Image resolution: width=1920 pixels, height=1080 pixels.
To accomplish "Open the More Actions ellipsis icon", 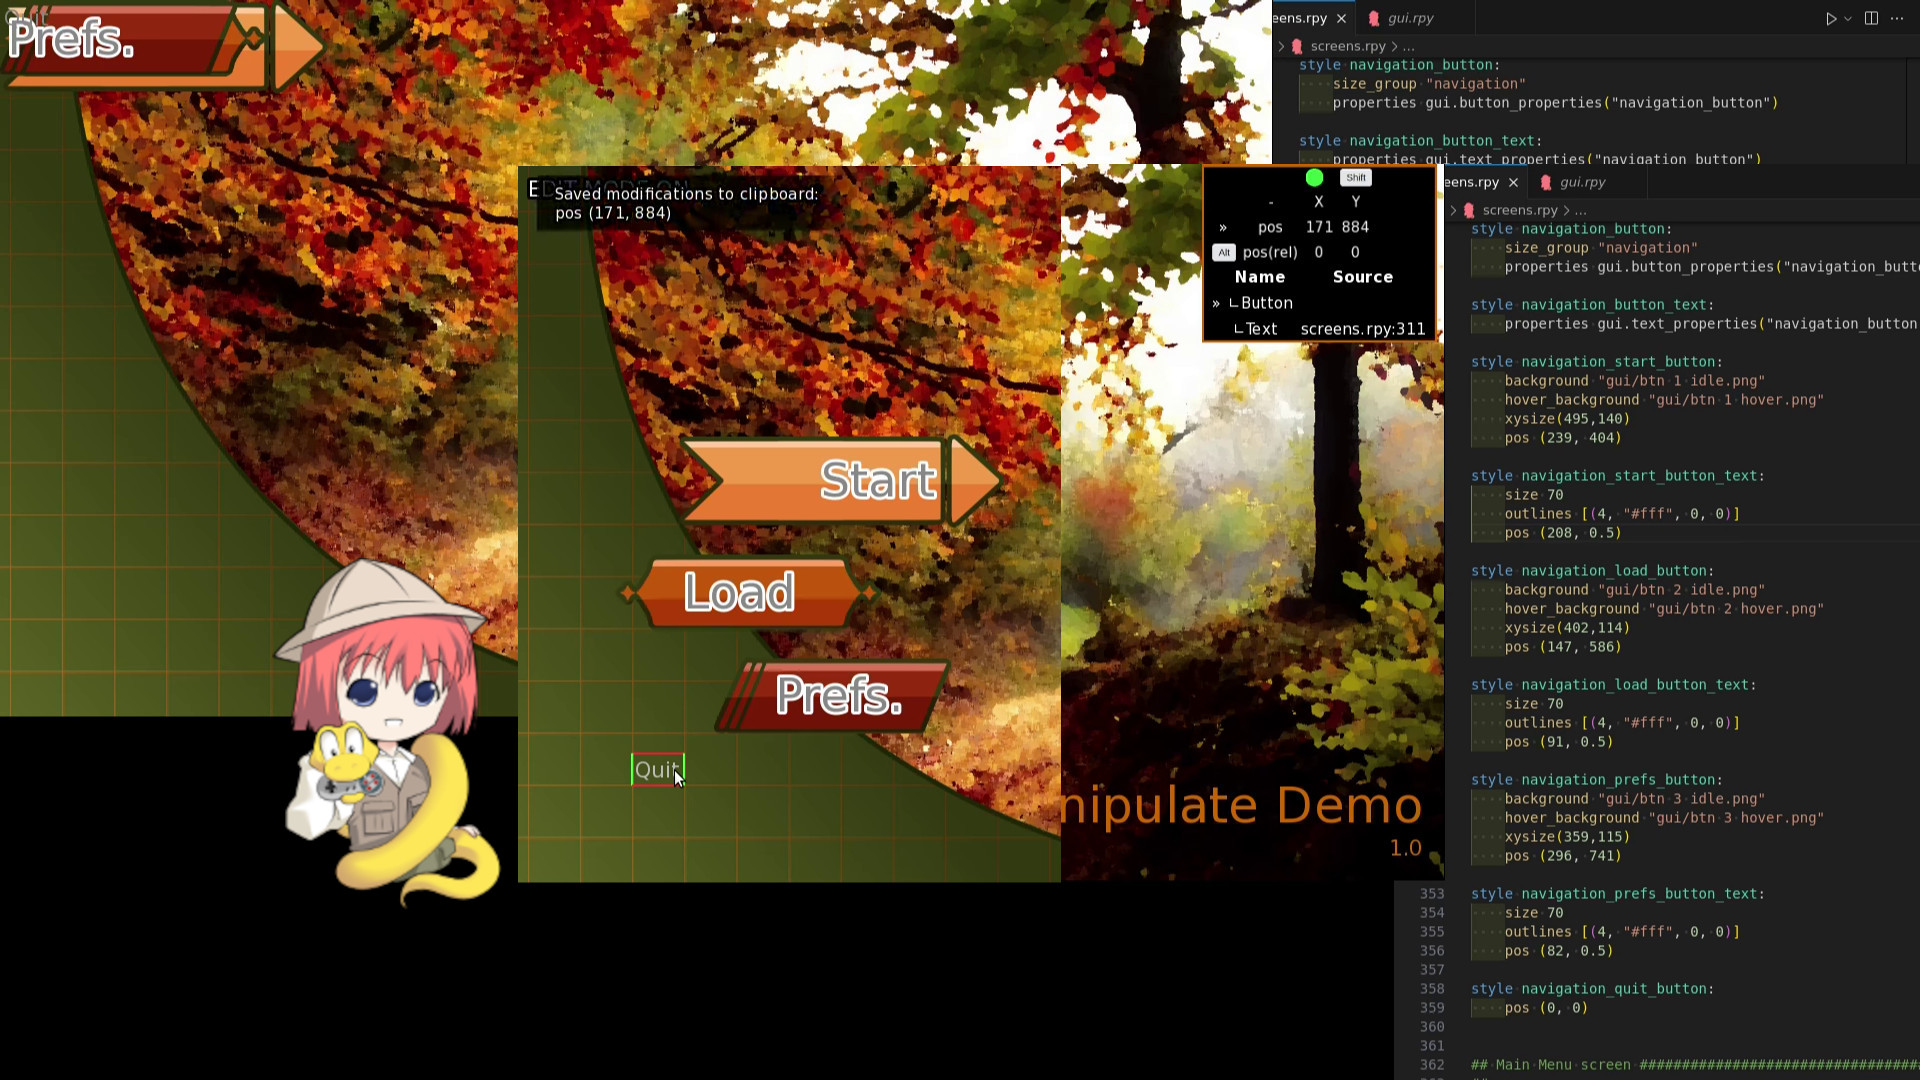I will pyautogui.click(x=1897, y=18).
